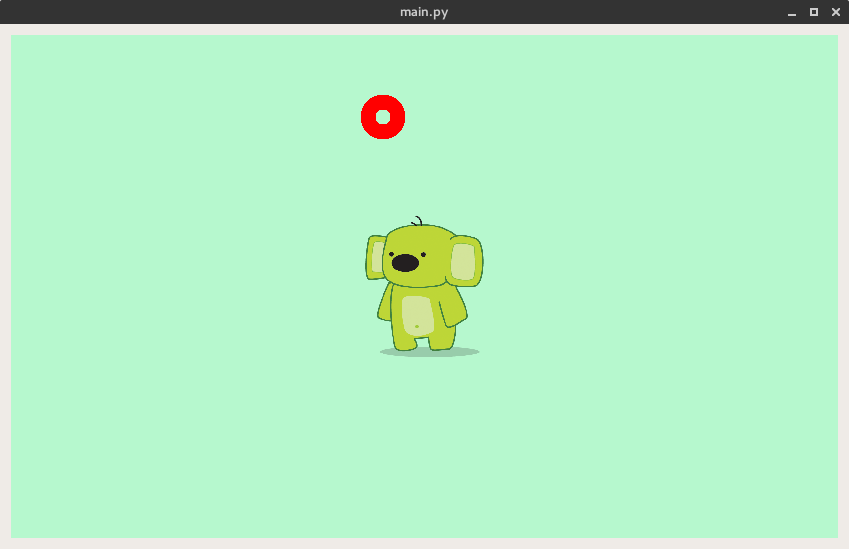The image size is (849, 549).
Task: Click the koala's small ear on the left
Action: (x=375, y=258)
